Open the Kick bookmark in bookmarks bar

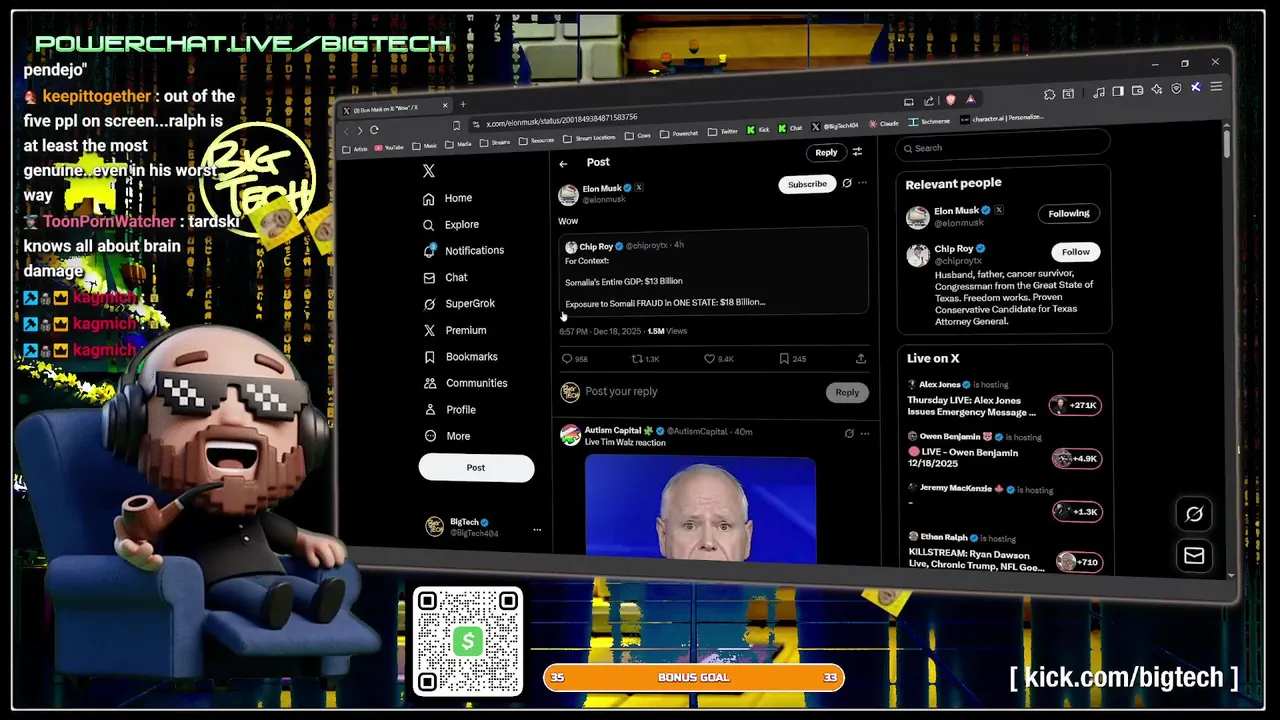click(758, 130)
